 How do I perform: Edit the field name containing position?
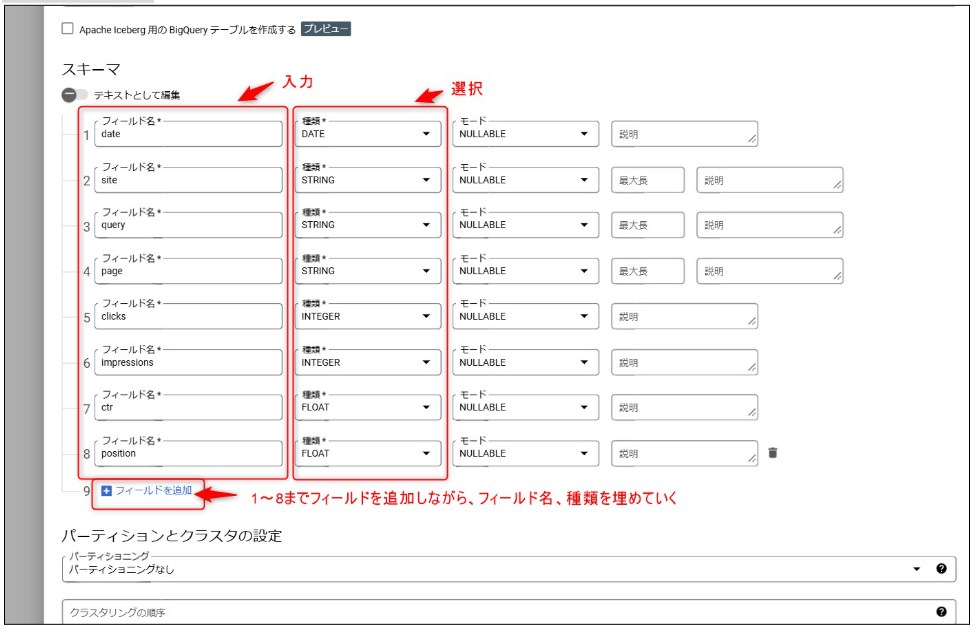point(188,454)
